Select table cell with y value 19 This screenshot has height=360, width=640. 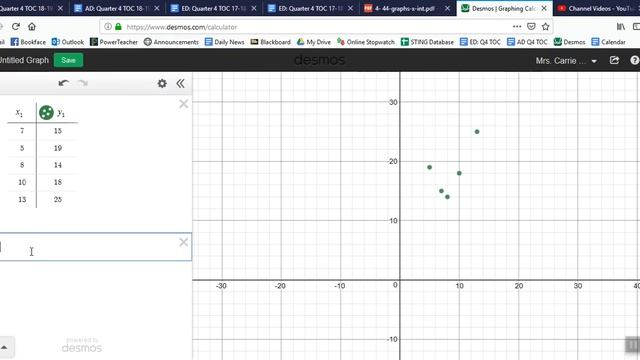click(x=58, y=148)
